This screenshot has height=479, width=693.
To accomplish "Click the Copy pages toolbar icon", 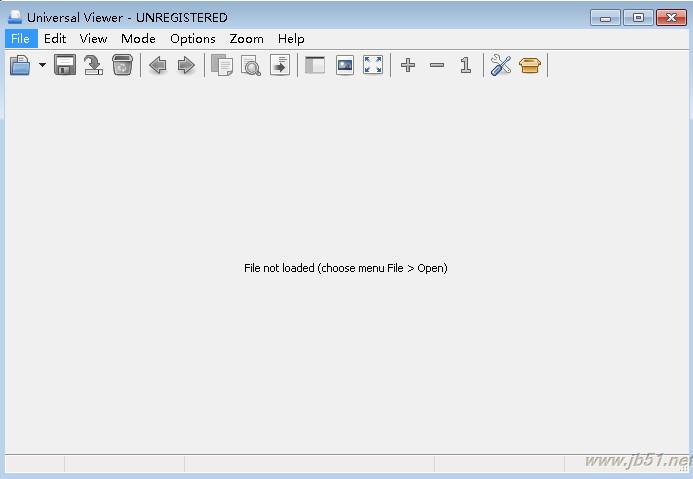I will (222, 65).
